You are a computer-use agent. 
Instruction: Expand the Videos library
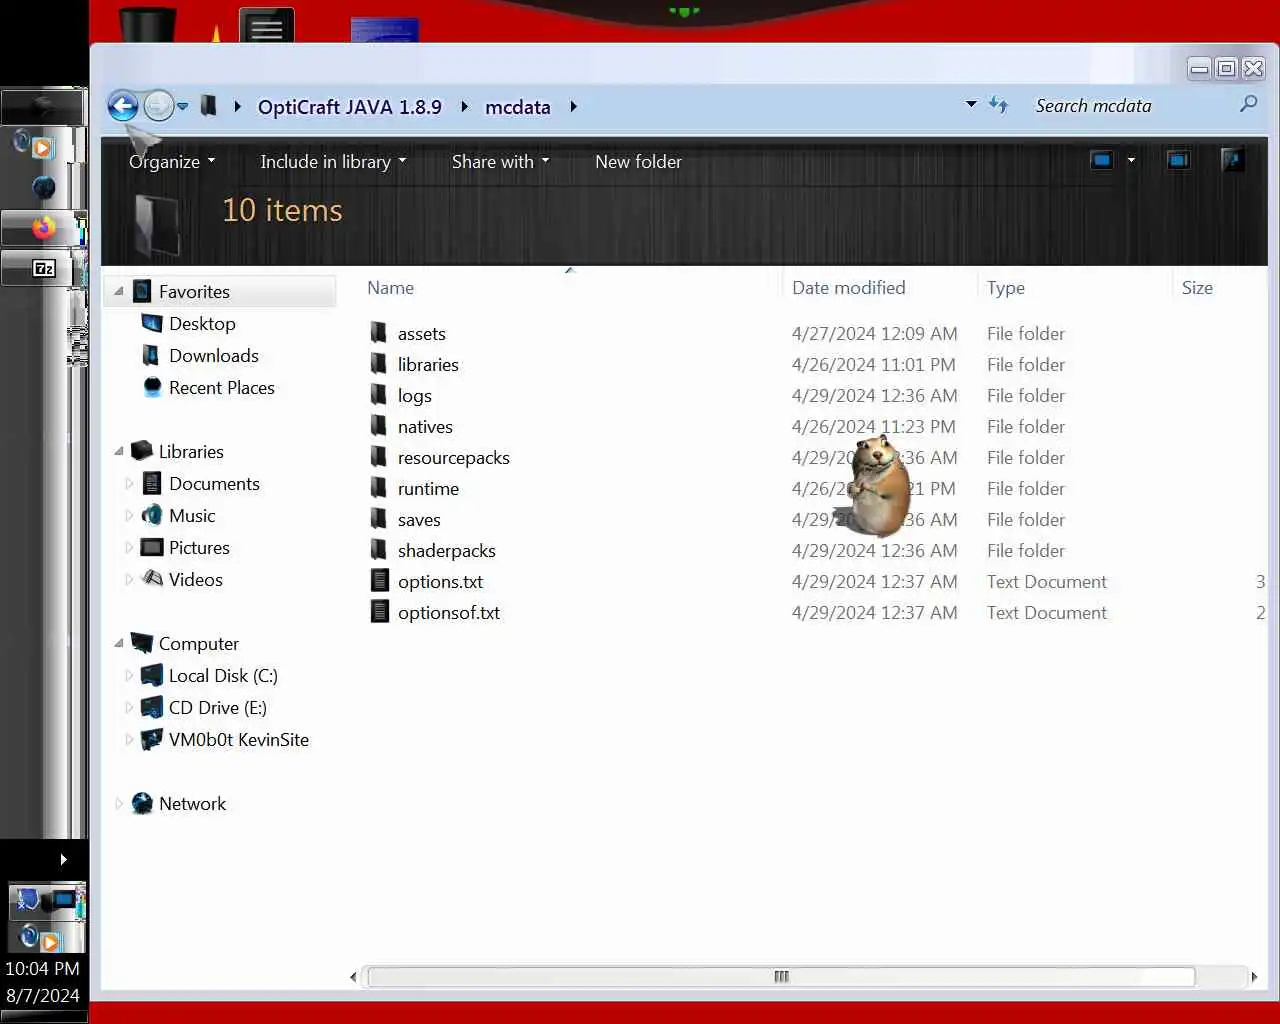point(128,580)
